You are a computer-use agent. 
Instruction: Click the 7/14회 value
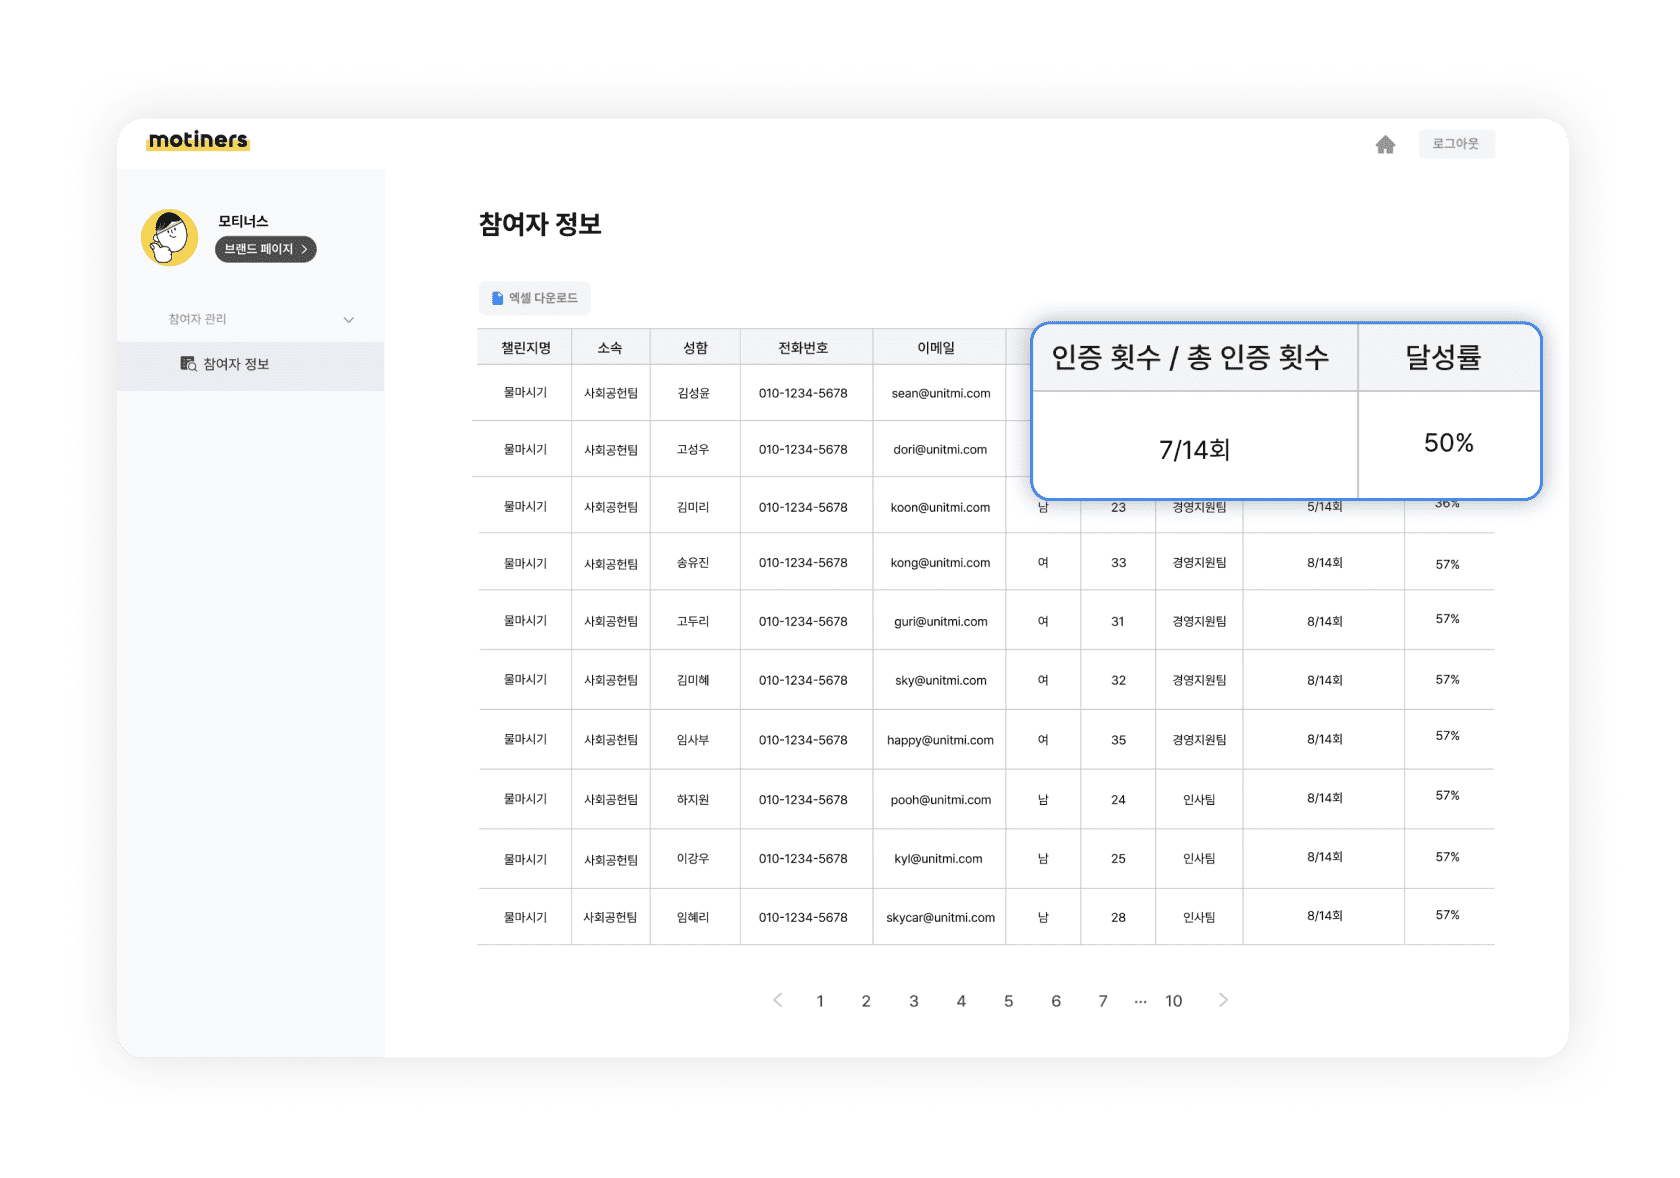(x=1194, y=450)
